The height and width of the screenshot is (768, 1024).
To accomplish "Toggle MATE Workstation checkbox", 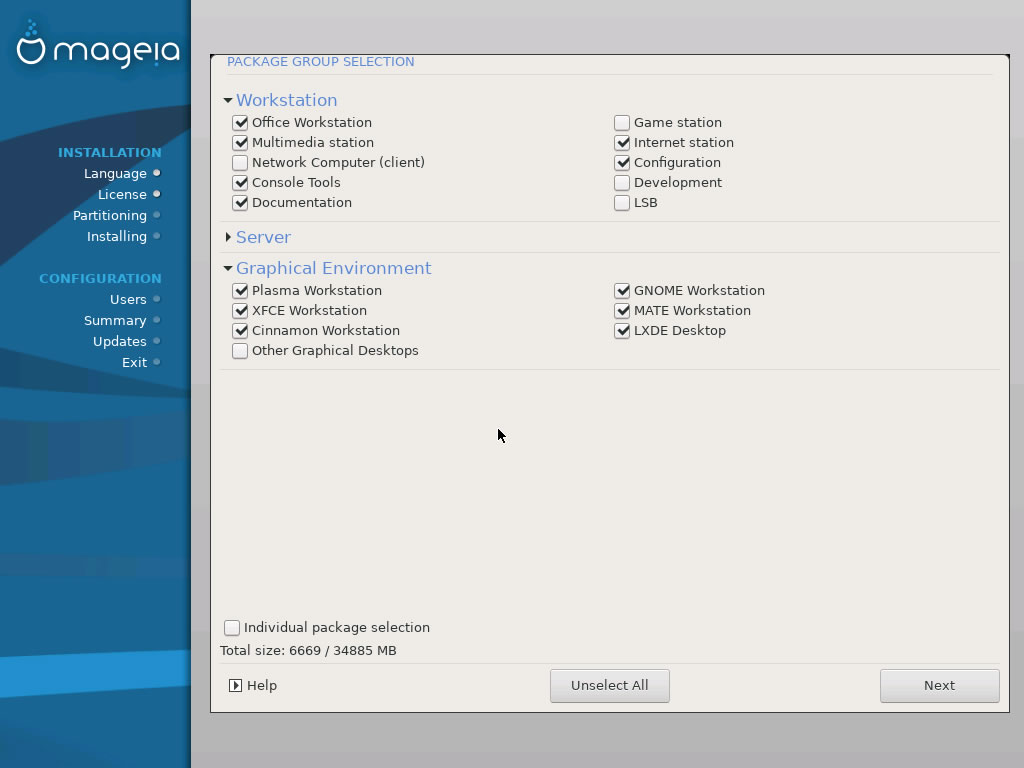I will coord(622,311).
